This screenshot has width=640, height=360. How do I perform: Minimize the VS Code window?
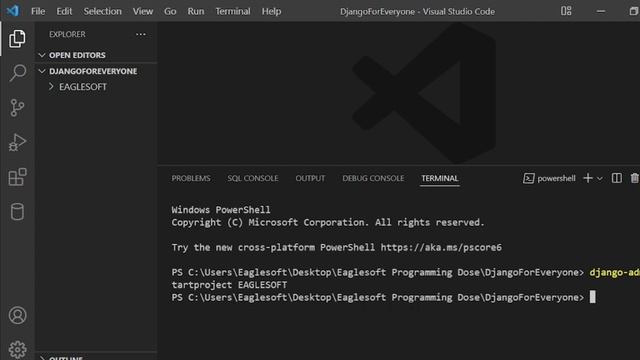(x=601, y=11)
